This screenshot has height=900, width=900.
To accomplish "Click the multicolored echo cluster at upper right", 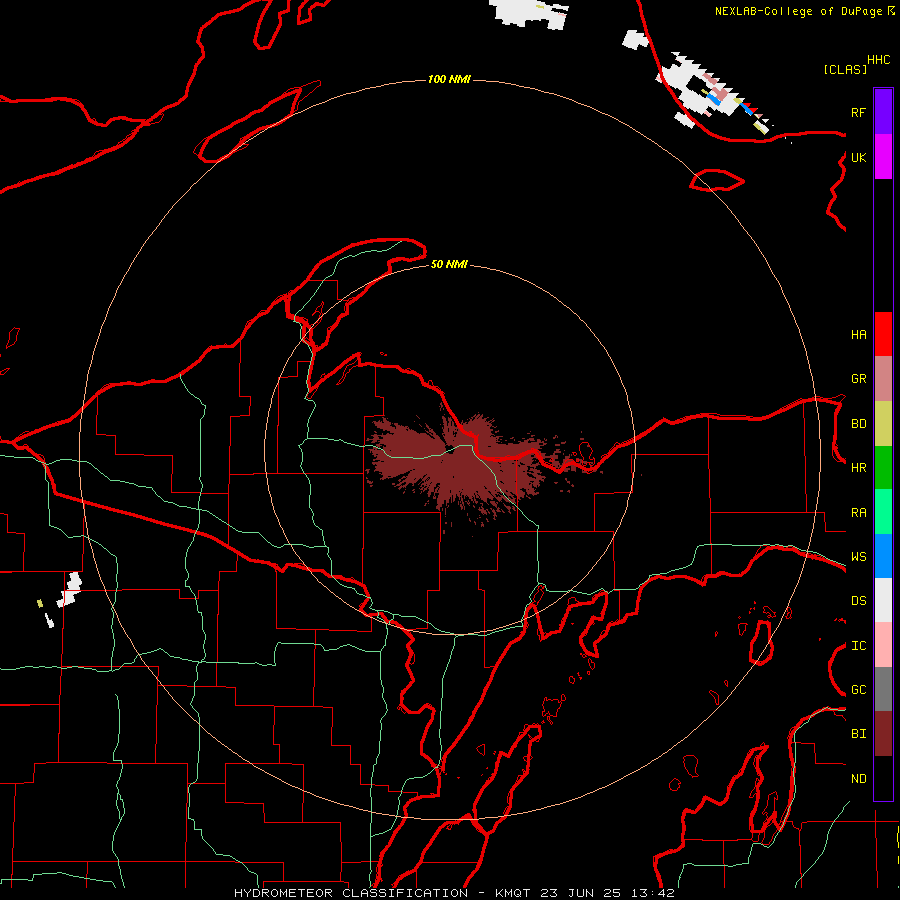I will [x=715, y=95].
